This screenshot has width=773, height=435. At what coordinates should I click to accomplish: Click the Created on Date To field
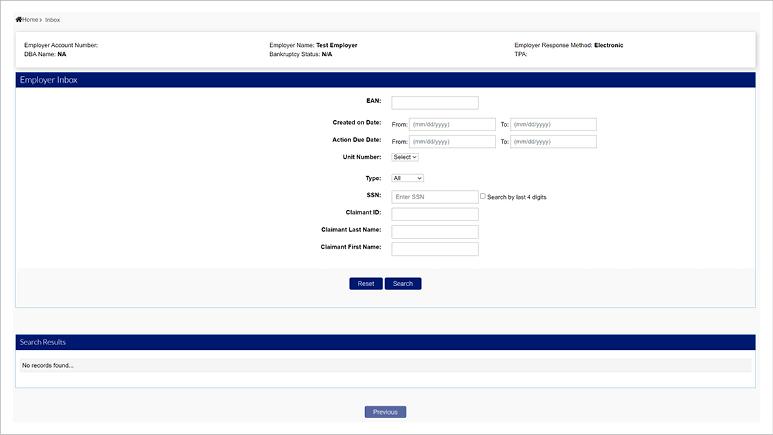[553, 124]
